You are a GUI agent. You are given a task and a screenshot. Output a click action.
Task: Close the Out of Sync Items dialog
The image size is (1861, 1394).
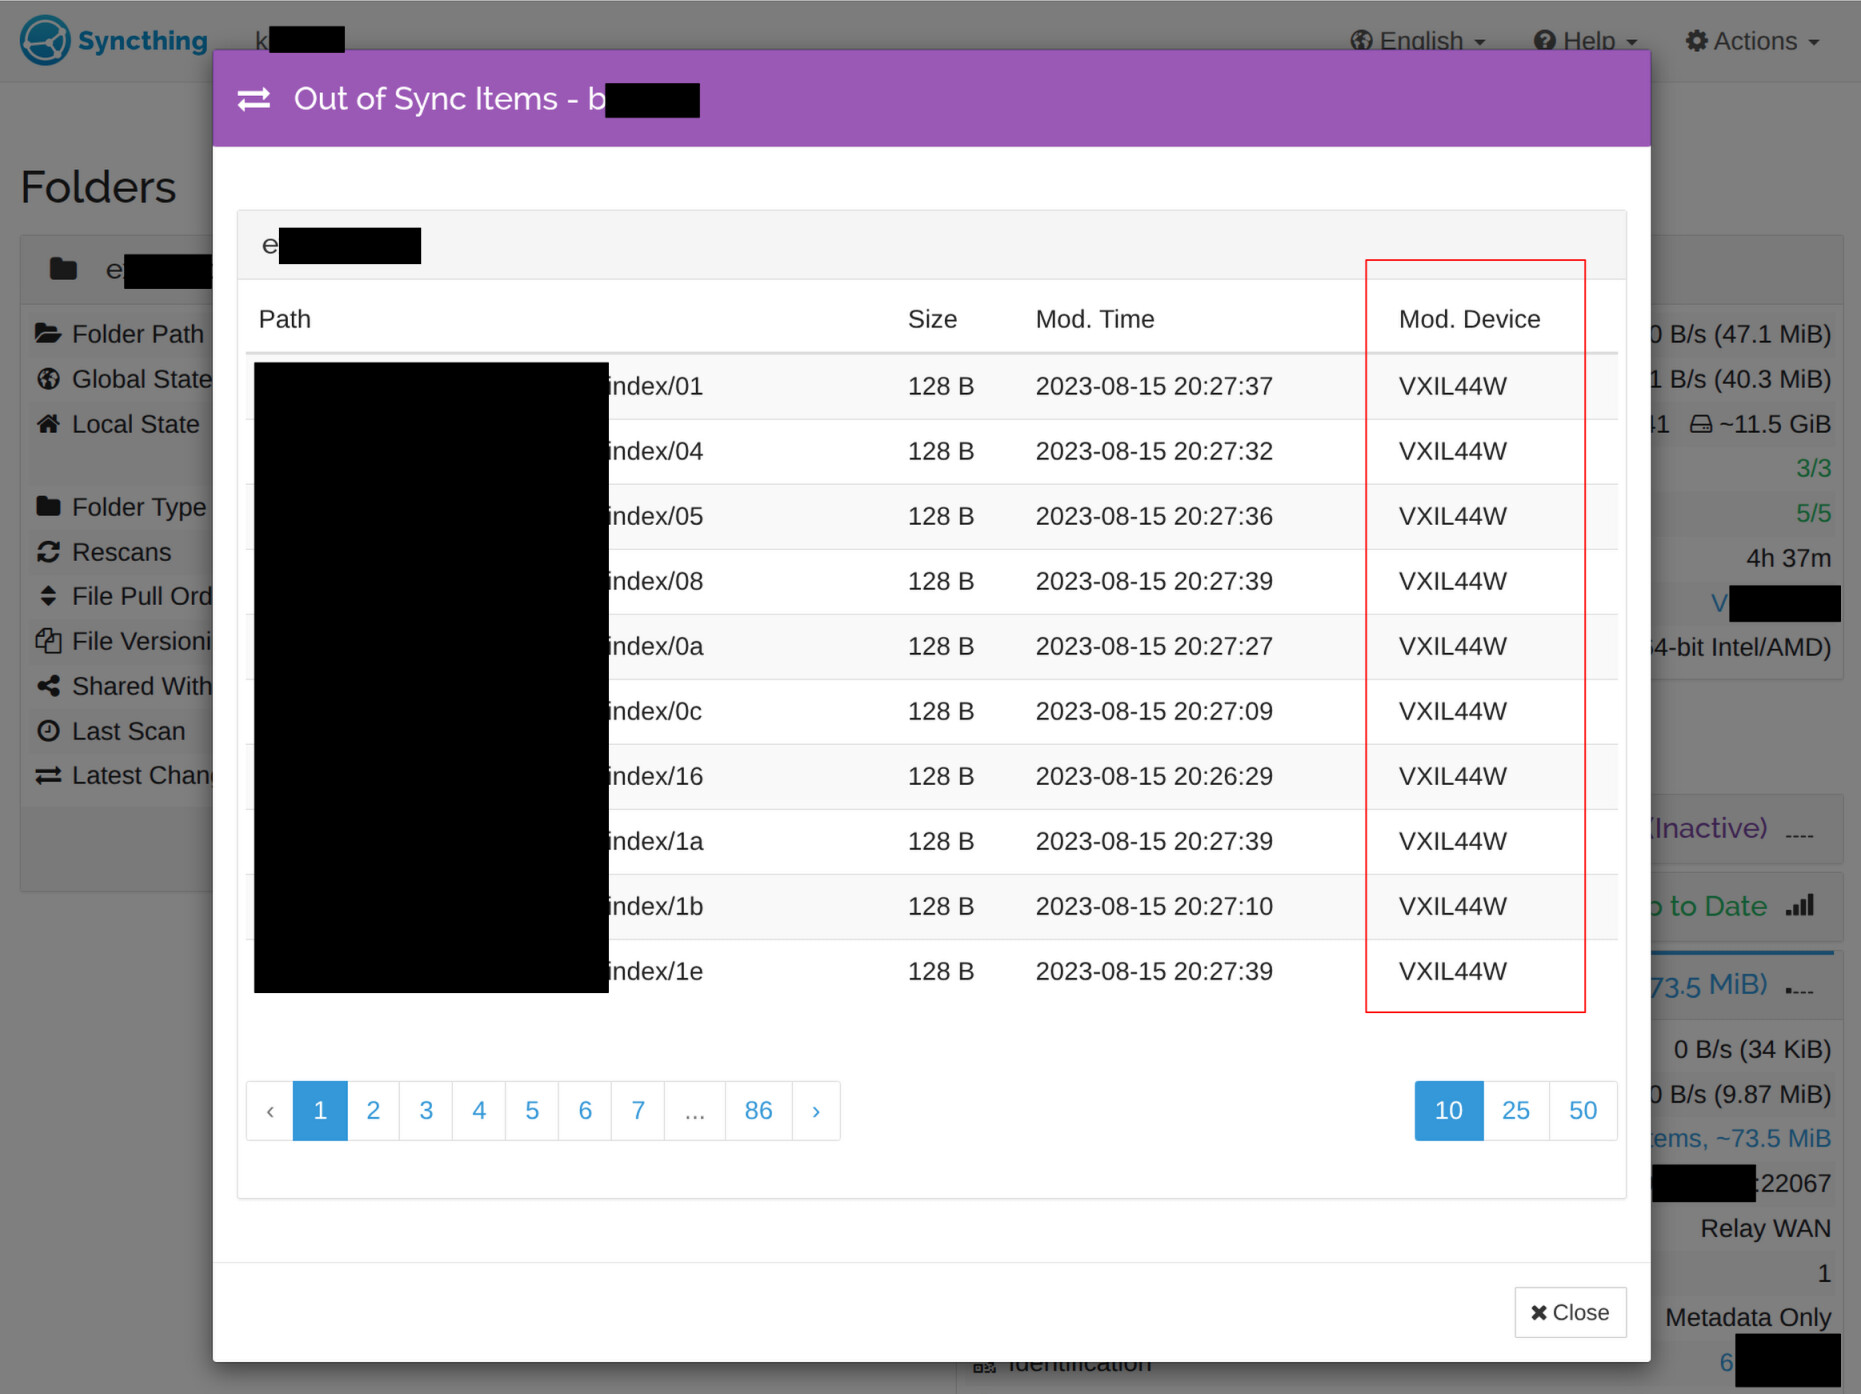click(x=1570, y=1312)
